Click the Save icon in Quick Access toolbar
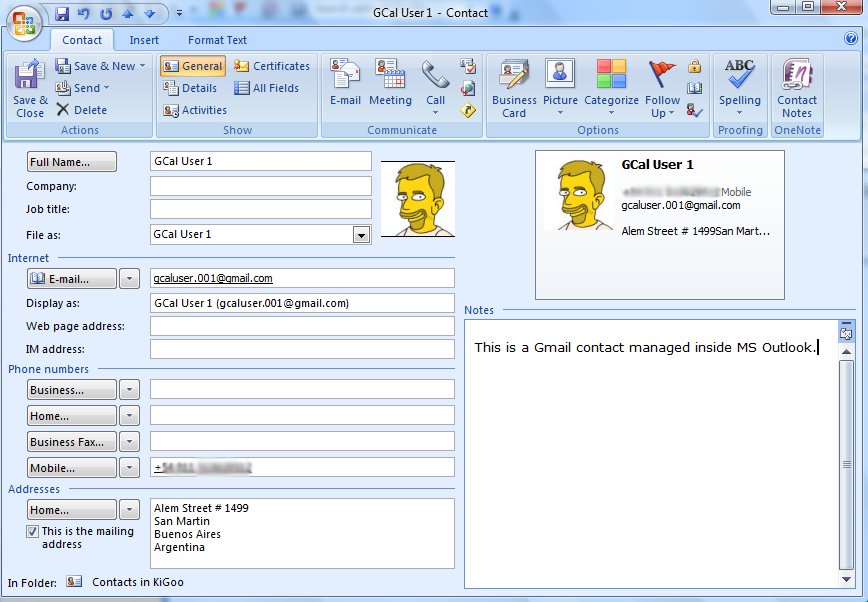The image size is (868, 602). pos(63,13)
